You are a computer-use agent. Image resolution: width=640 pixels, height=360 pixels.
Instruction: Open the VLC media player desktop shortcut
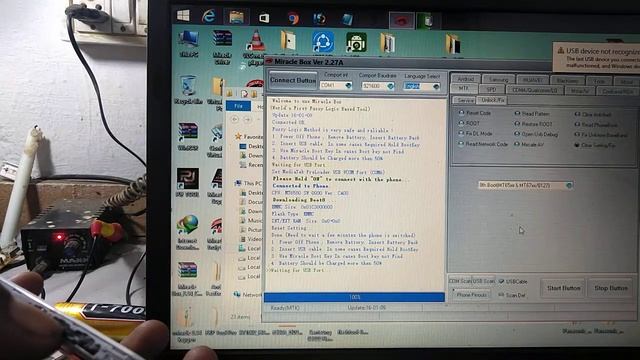[256, 47]
